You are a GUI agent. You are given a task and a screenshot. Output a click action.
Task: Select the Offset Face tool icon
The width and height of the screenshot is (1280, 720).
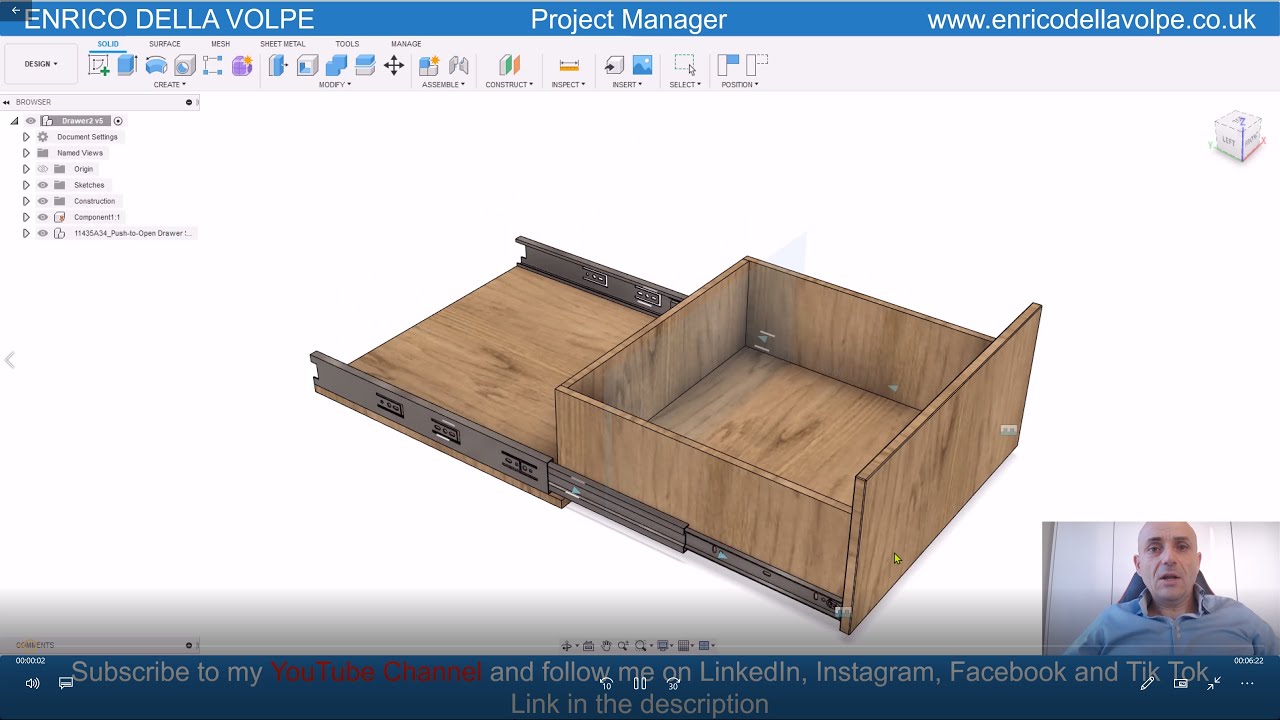[365, 66]
